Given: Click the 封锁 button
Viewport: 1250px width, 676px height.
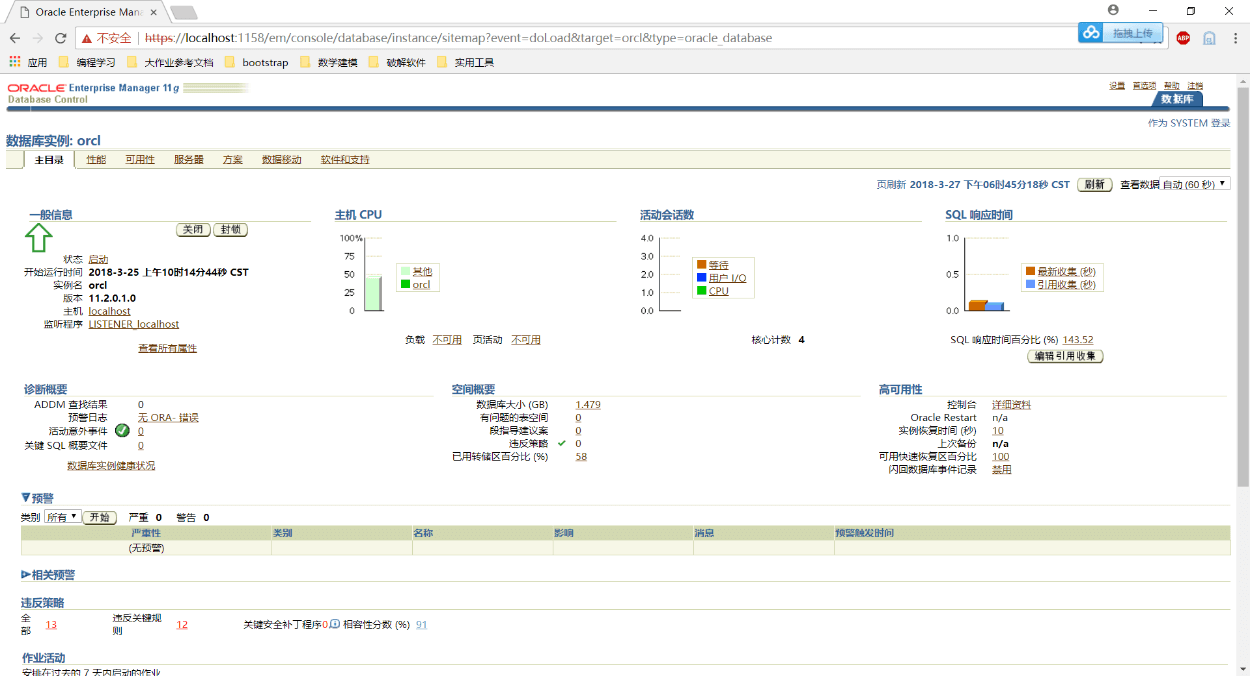Looking at the screenshot, I should pos(231,230).
